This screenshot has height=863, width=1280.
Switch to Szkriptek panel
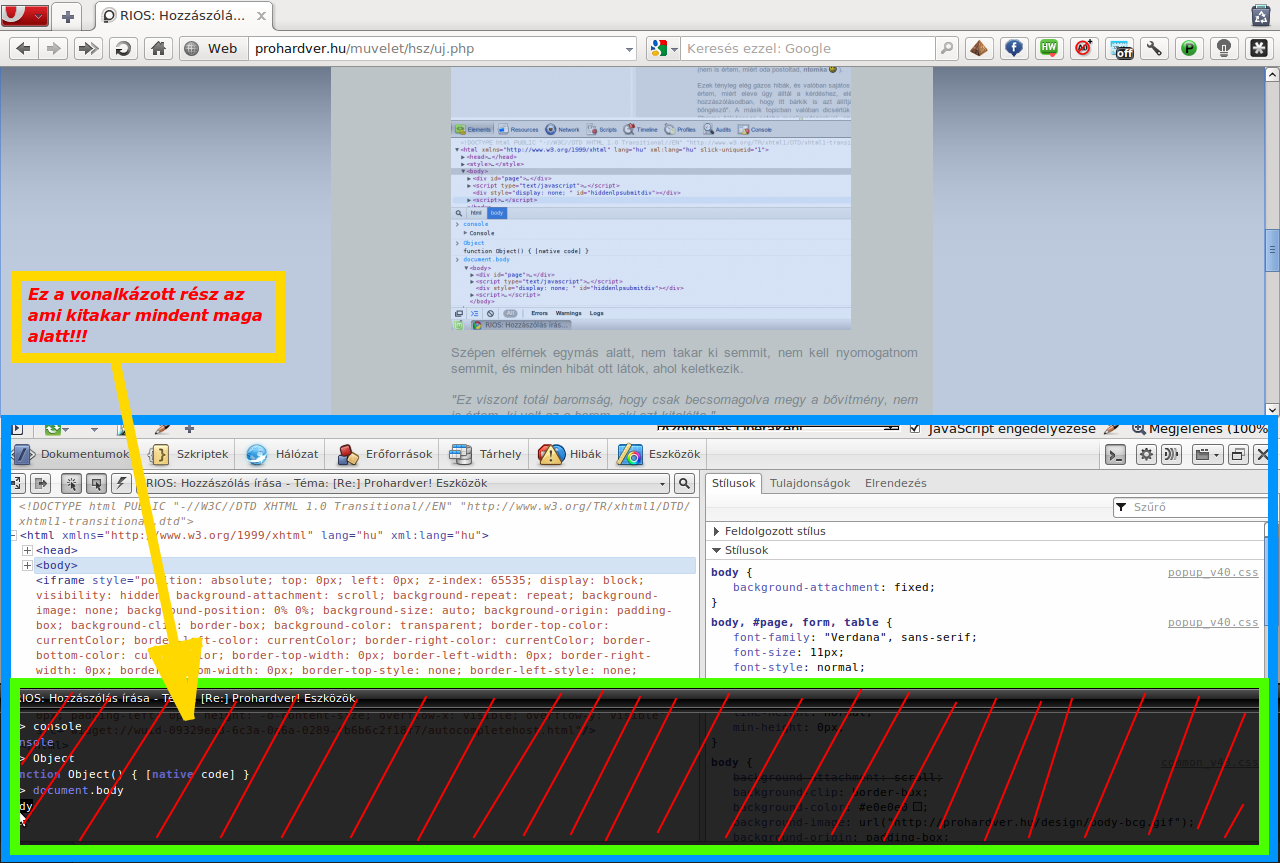[x=190, y=454]
